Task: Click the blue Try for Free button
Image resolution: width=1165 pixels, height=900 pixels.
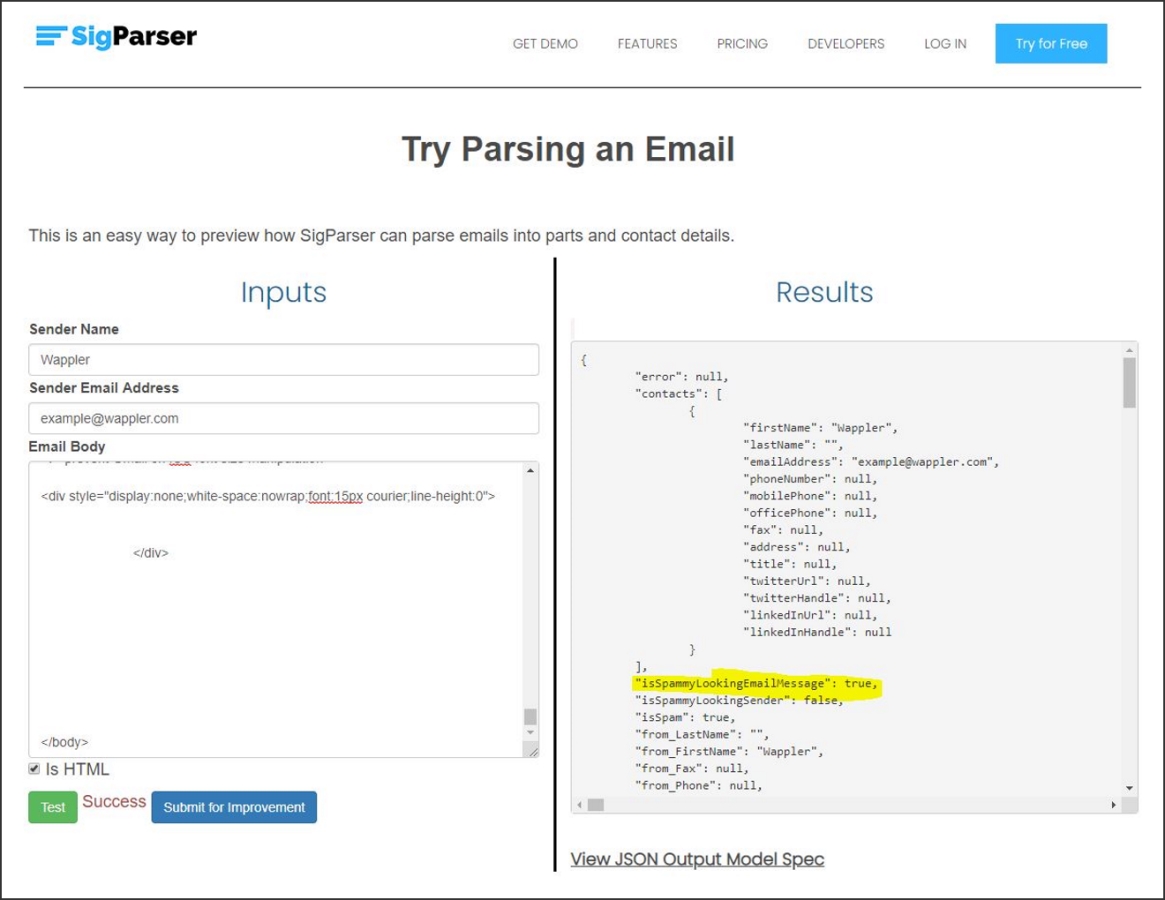Action: (1051, 43)
